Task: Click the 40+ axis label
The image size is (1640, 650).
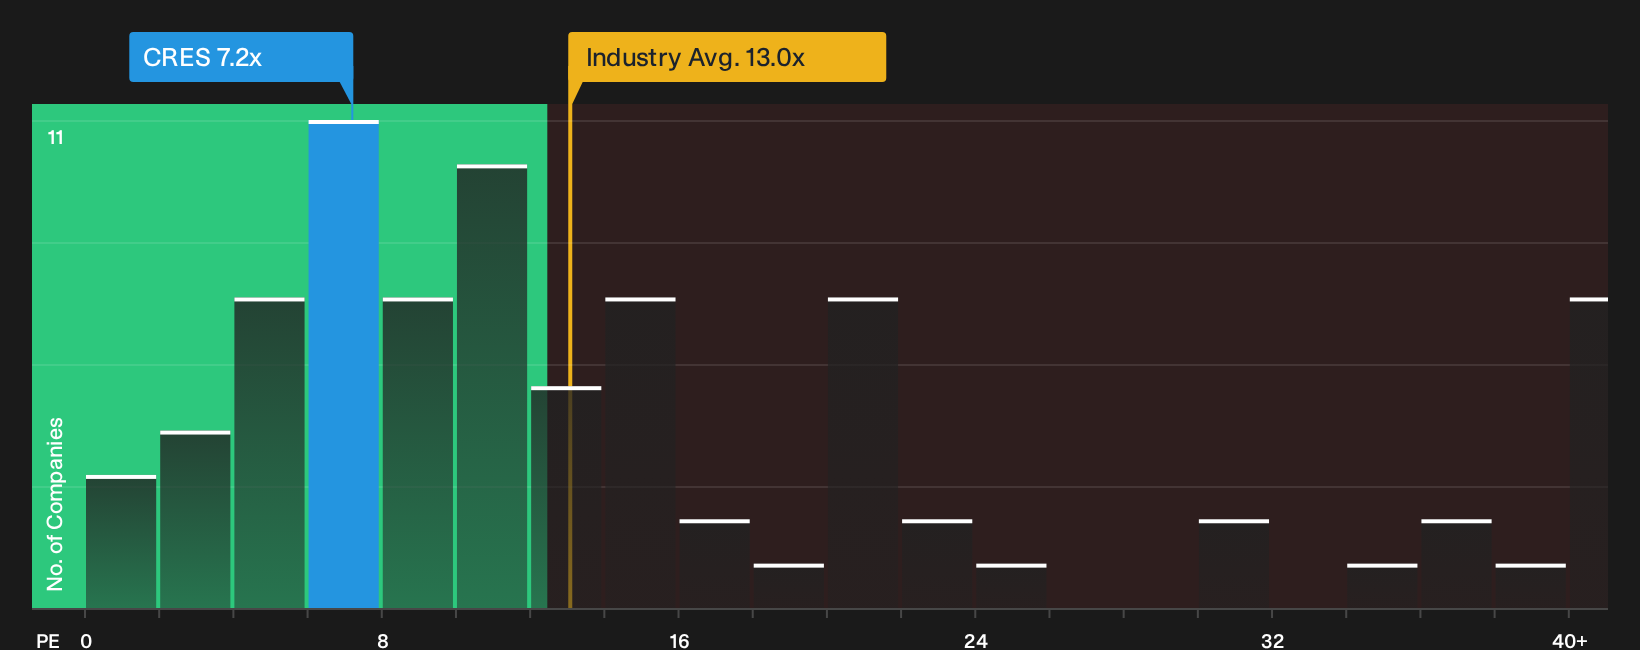Action: tap(1569, 640)
